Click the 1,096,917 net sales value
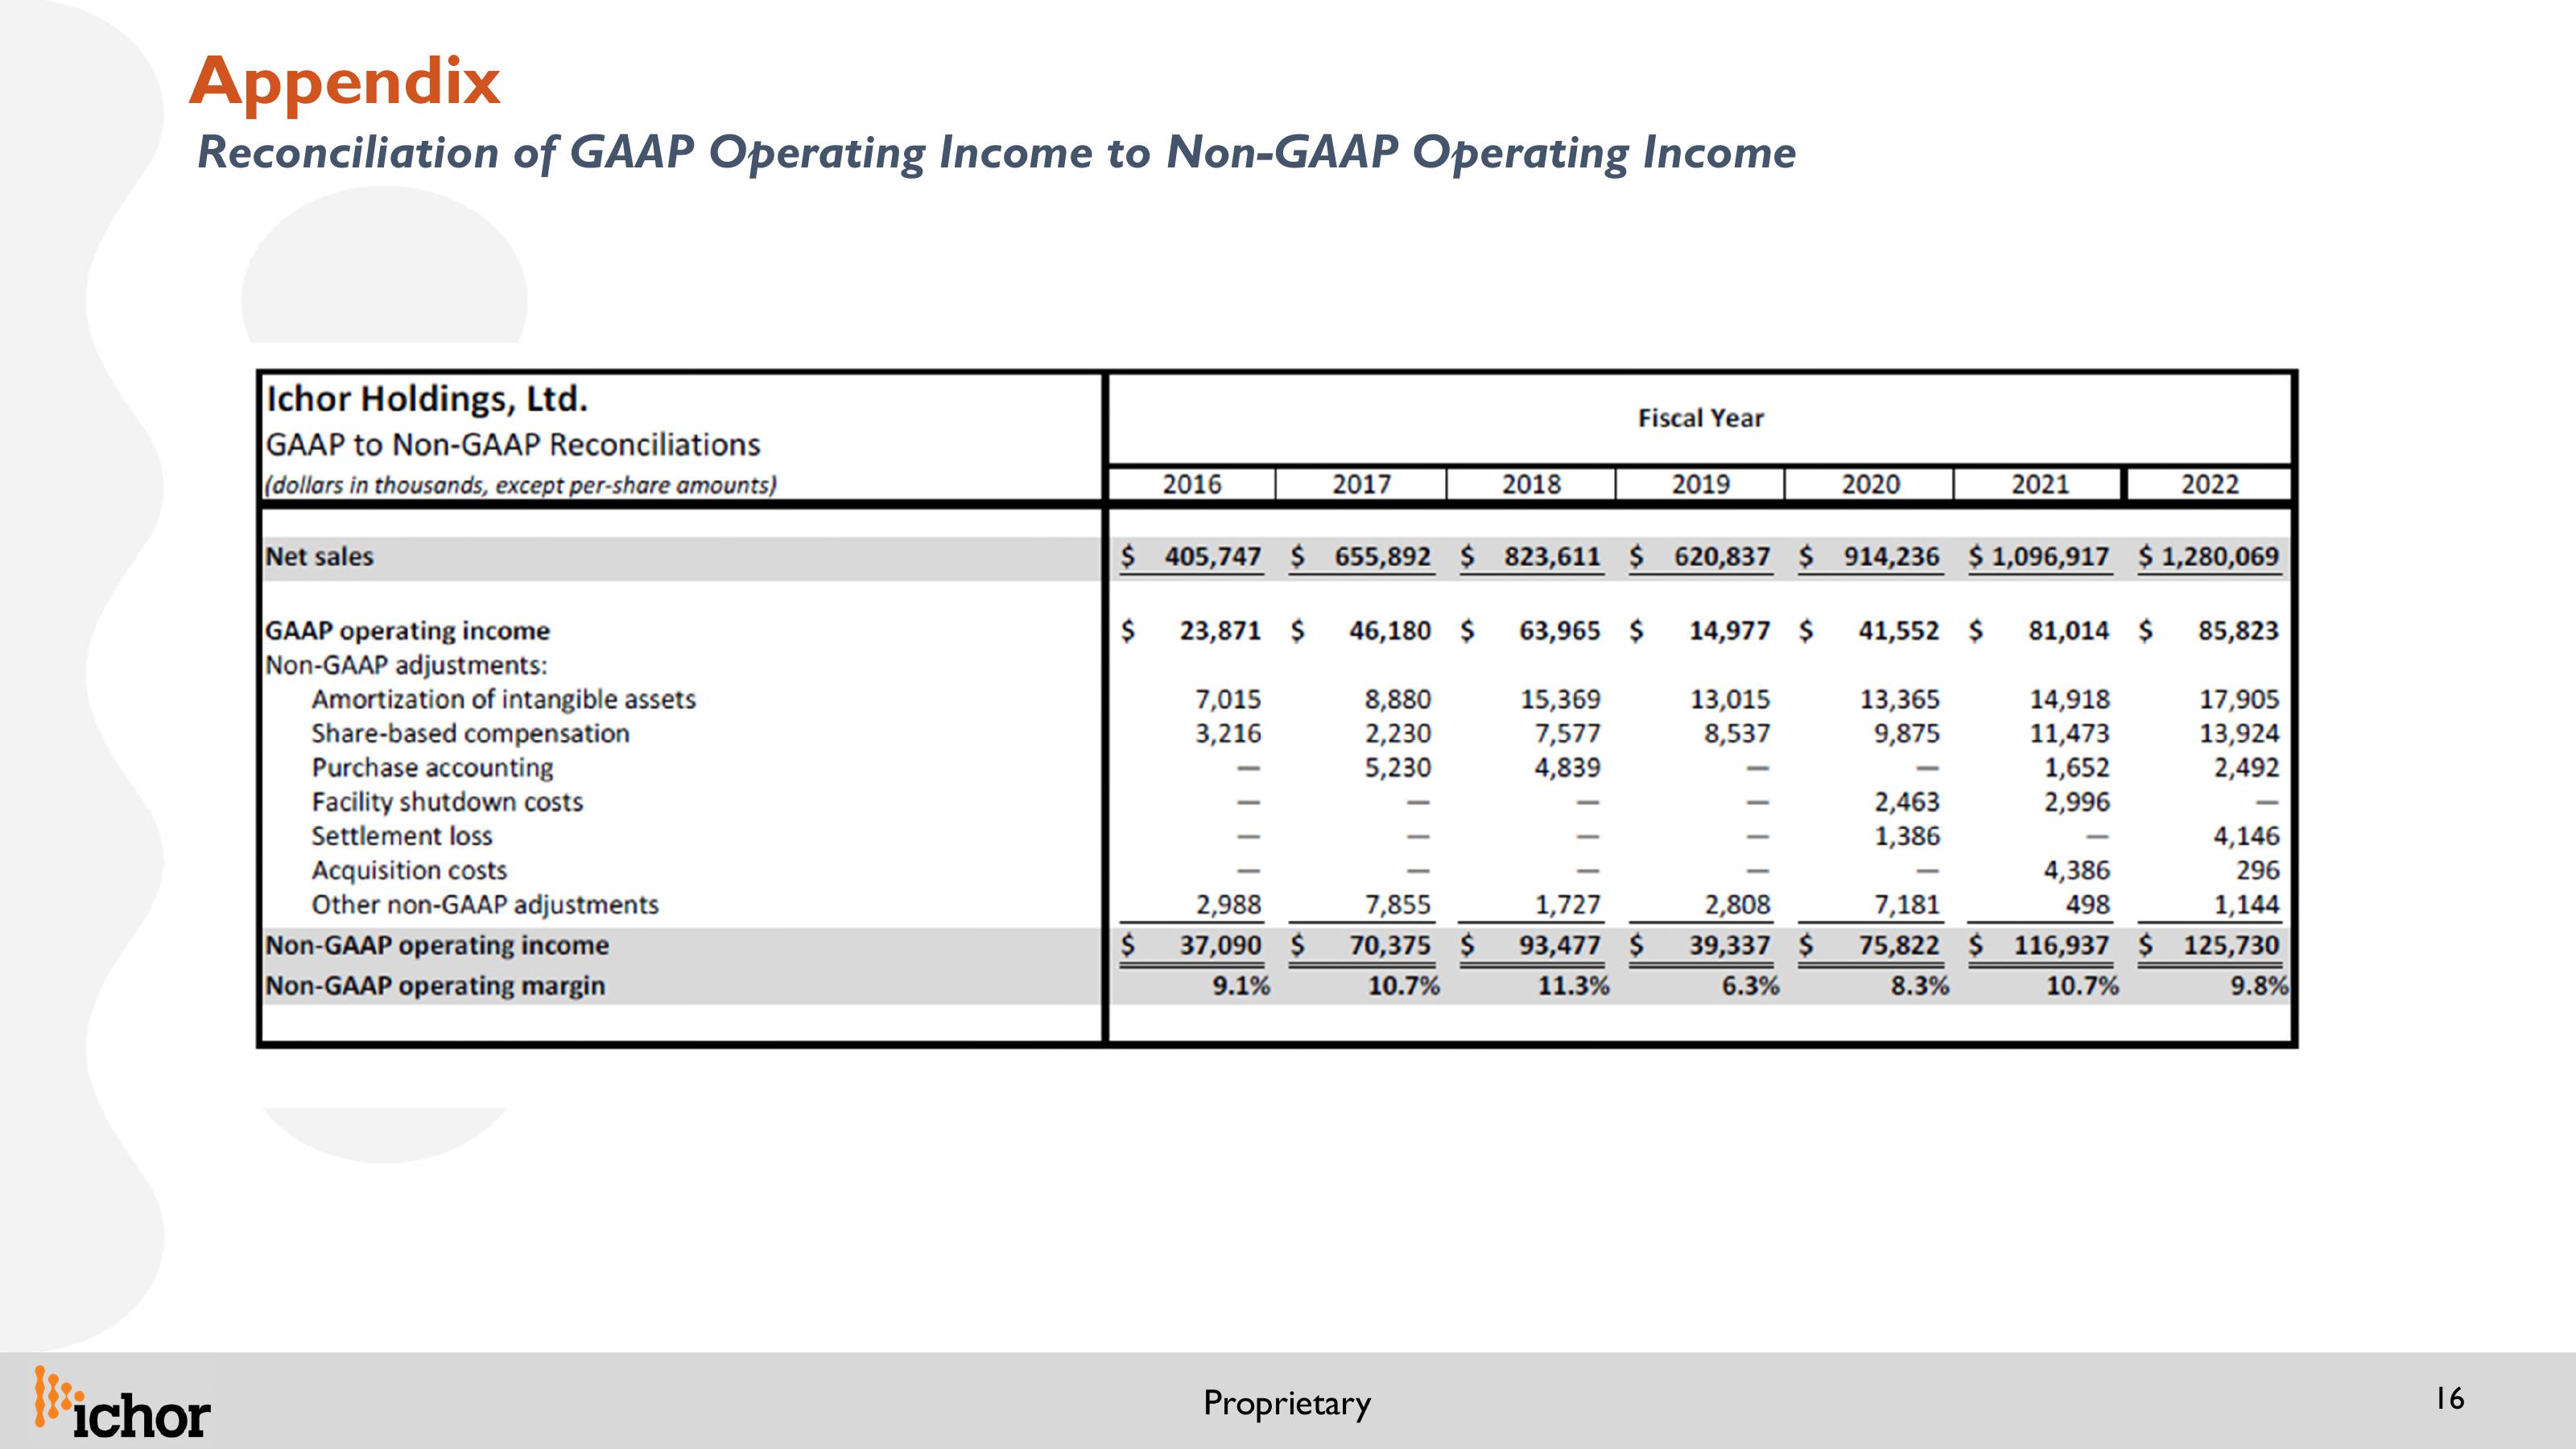 point(2050,557)
